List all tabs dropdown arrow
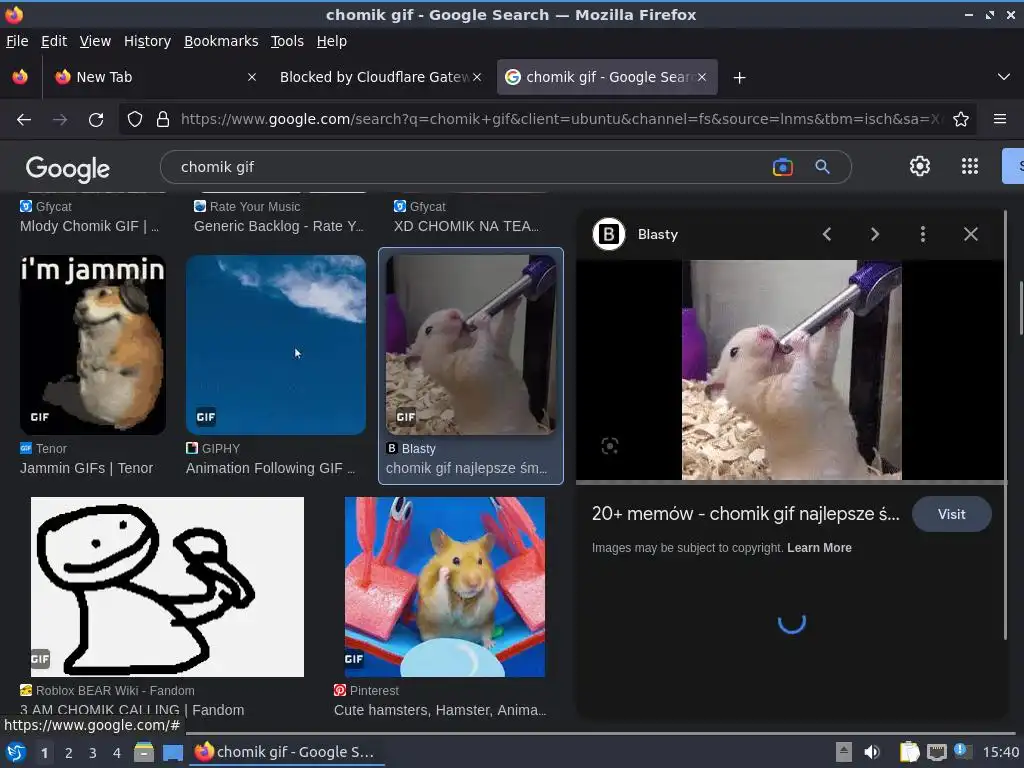The image size is (1024, 768). click(1004, 77)
